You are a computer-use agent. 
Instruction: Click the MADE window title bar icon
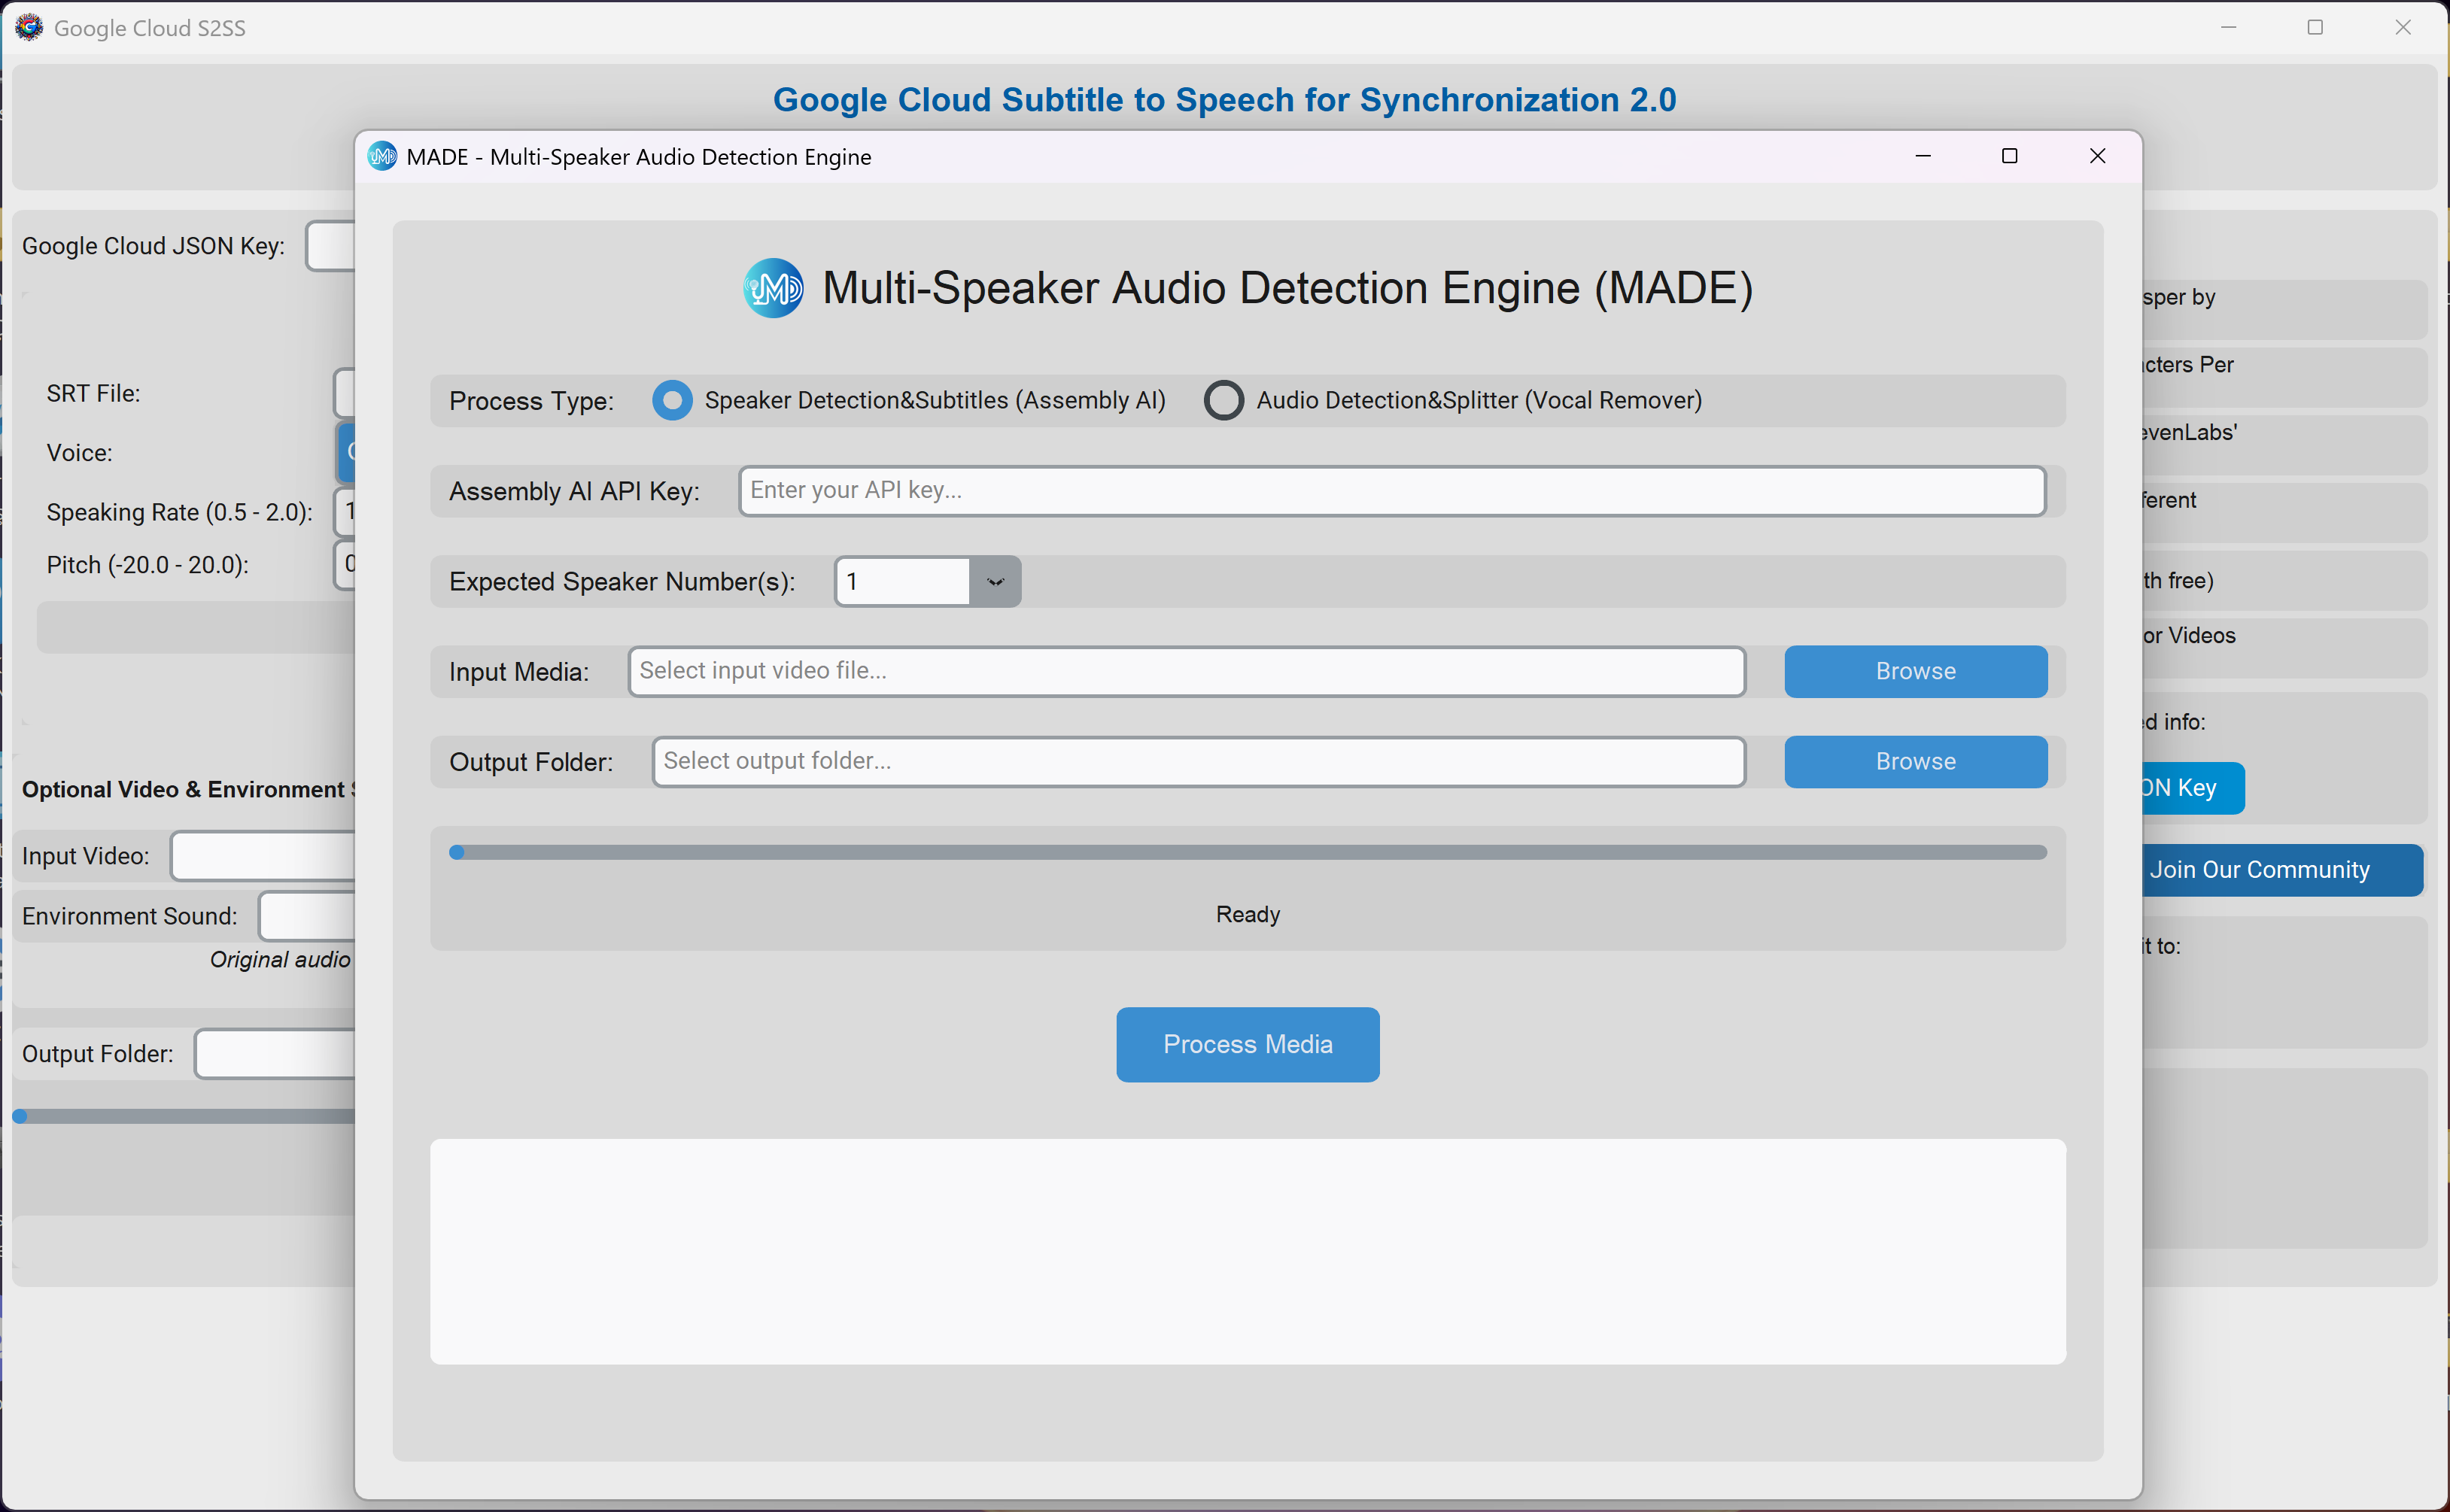tap(381, 157)
